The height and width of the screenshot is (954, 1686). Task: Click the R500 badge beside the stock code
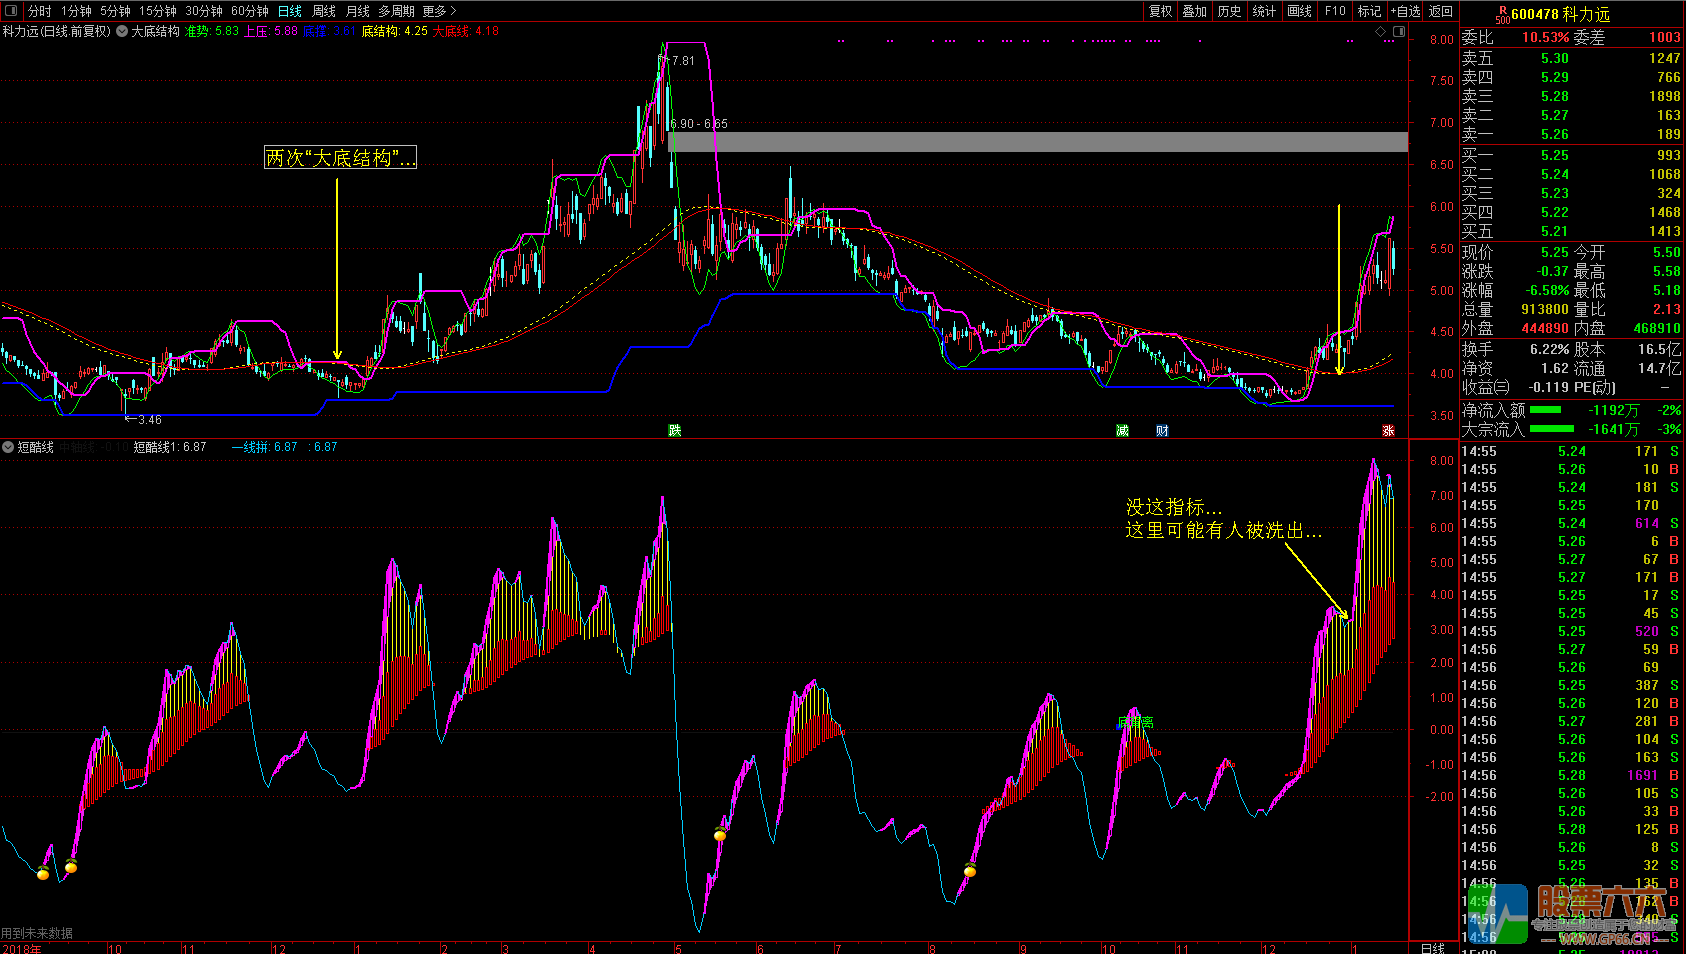[1502, 15]
